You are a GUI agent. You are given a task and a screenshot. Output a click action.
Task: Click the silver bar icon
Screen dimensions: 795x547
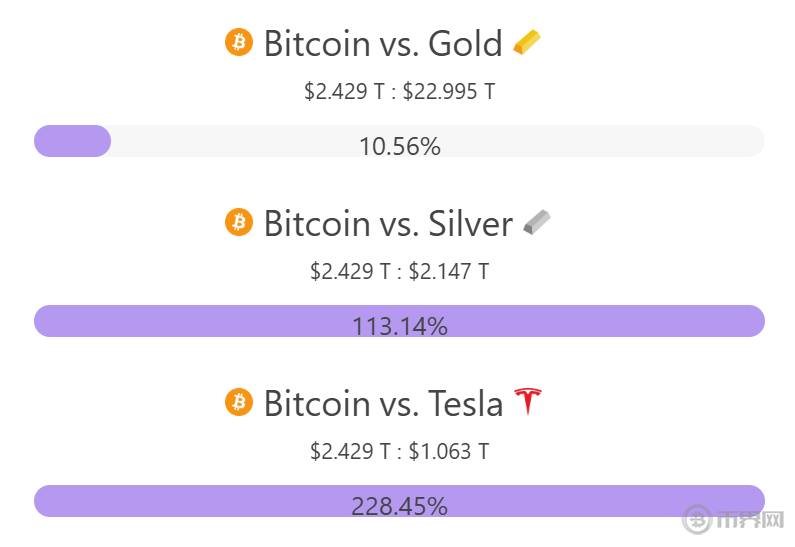click(x=536, y=222)
